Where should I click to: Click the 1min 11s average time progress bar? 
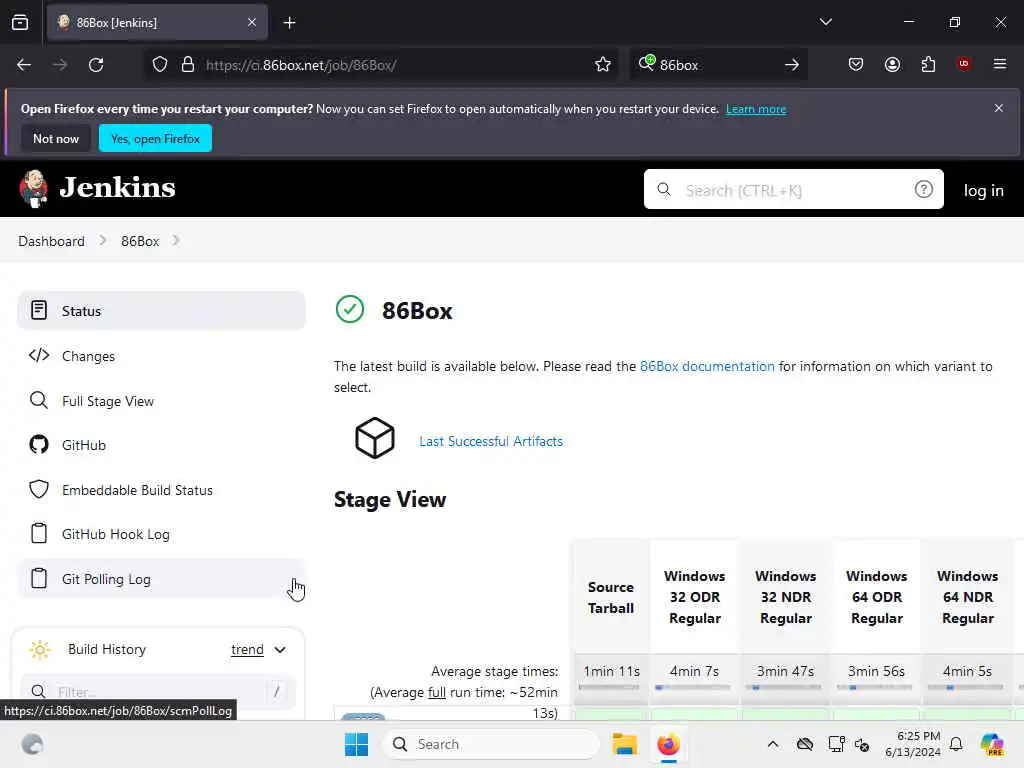609,688
